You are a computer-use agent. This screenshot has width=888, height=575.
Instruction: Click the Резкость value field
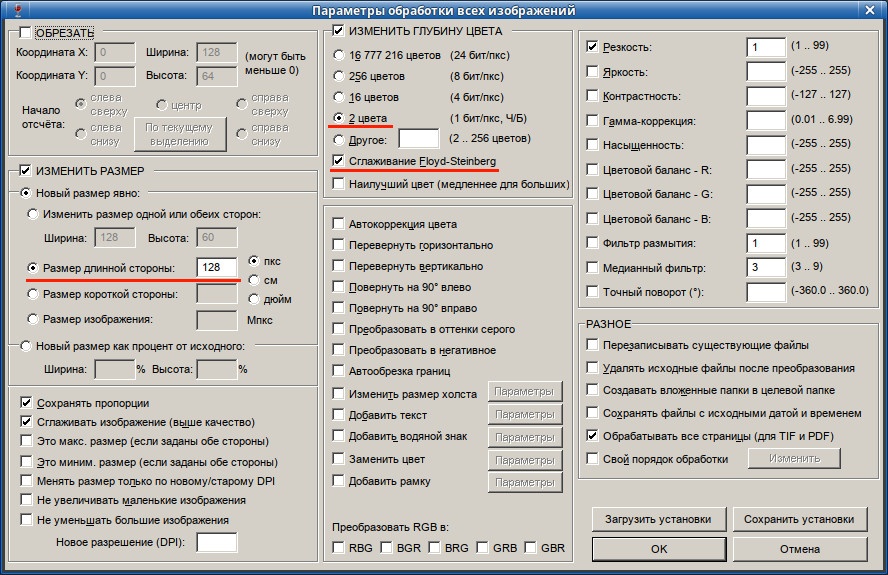click(x=766, y=47)
